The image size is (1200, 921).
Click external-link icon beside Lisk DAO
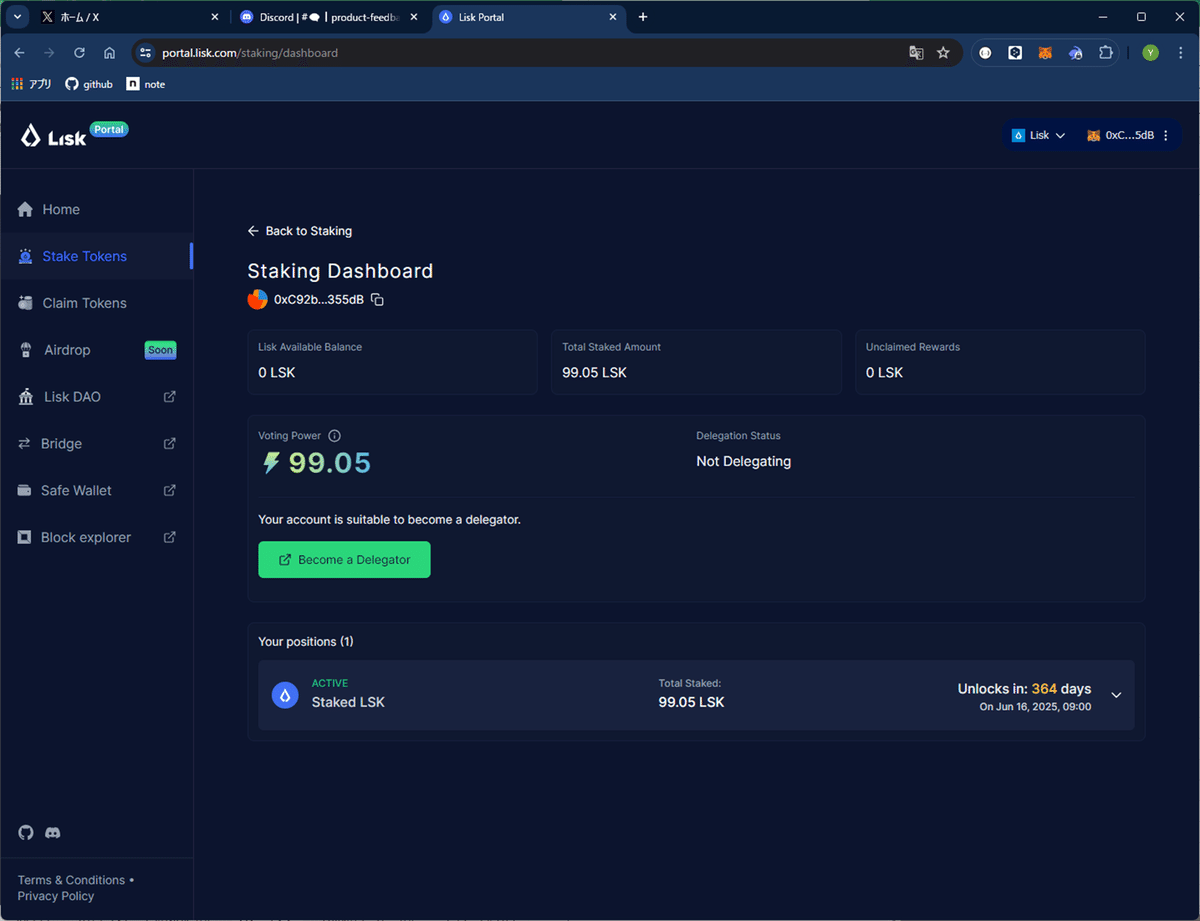tap(169, 396)
